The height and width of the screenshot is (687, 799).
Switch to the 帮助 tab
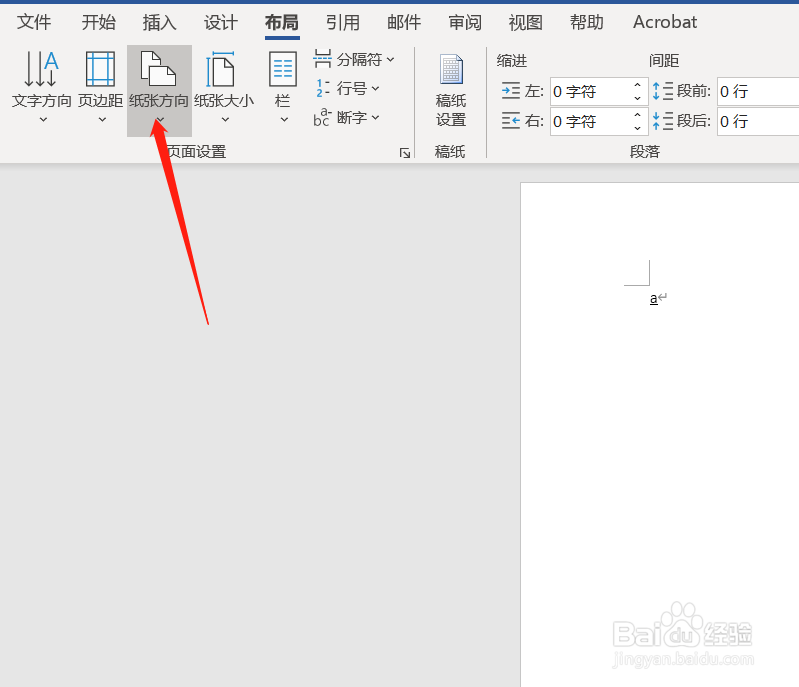[x=587, y=22]
